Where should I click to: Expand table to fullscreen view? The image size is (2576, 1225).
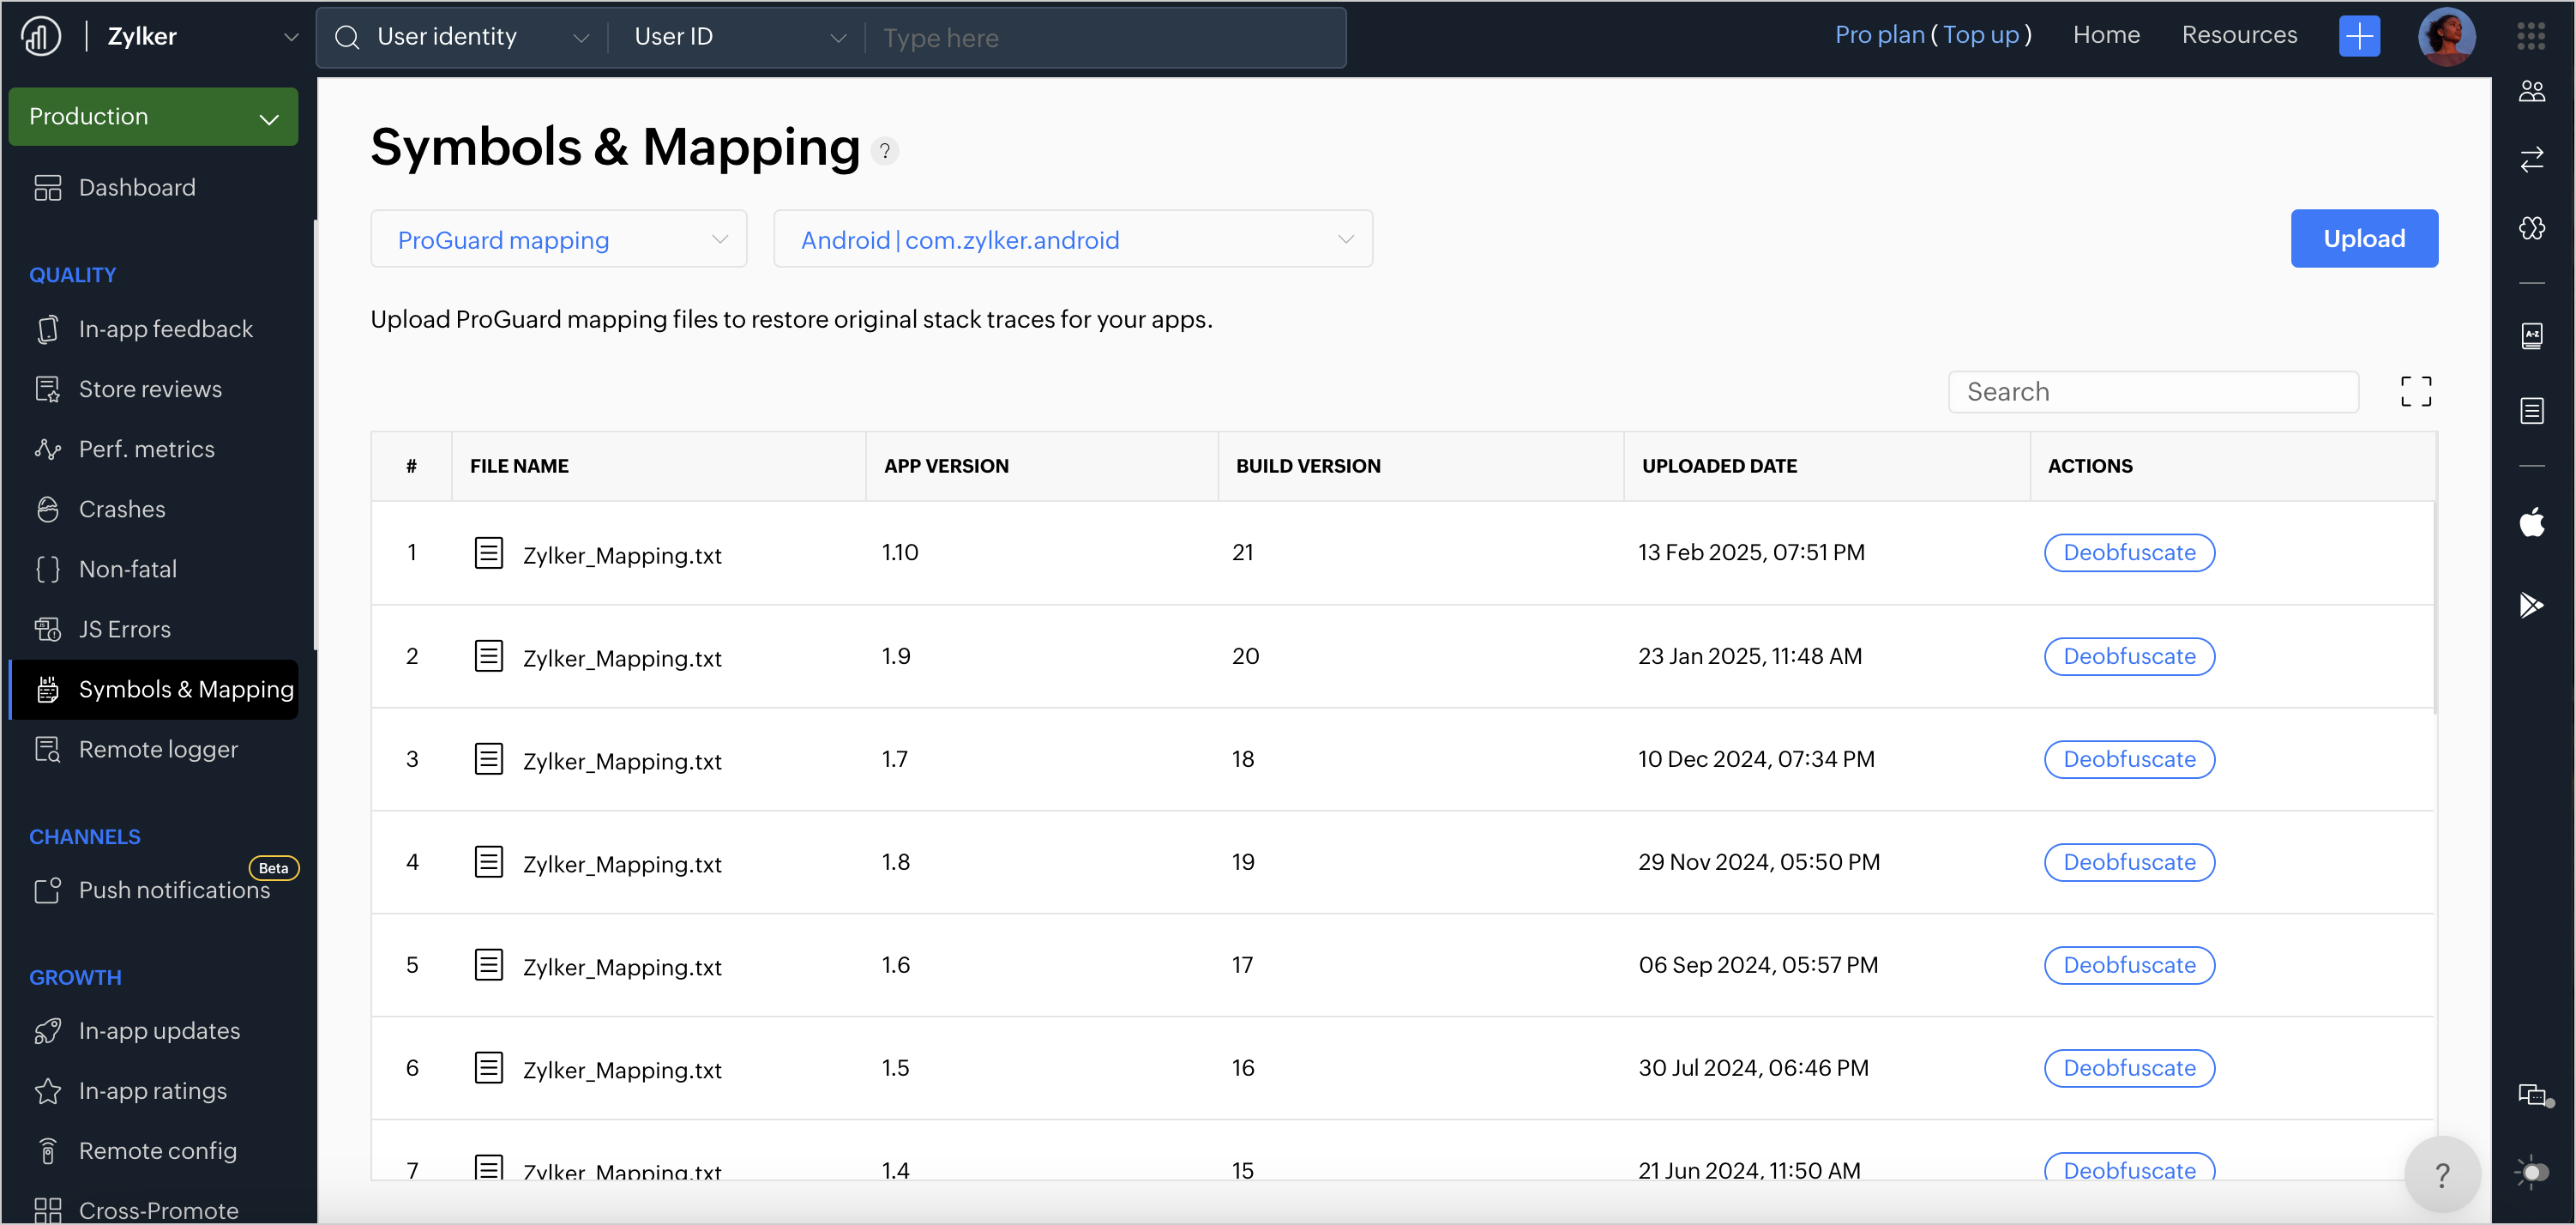[2415, 391]
